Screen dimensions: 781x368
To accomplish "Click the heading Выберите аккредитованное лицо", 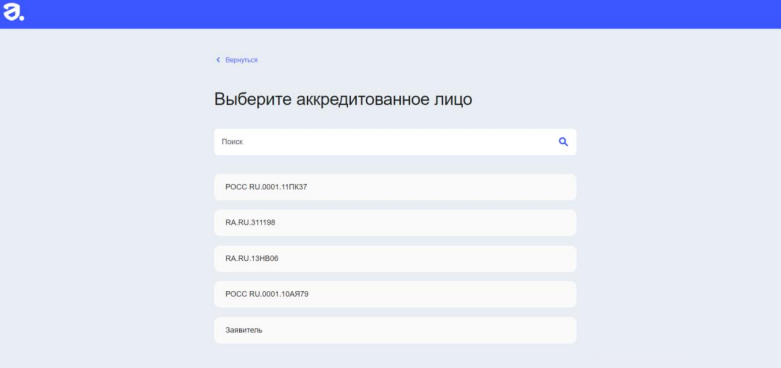I will click(x=343, y=99).
